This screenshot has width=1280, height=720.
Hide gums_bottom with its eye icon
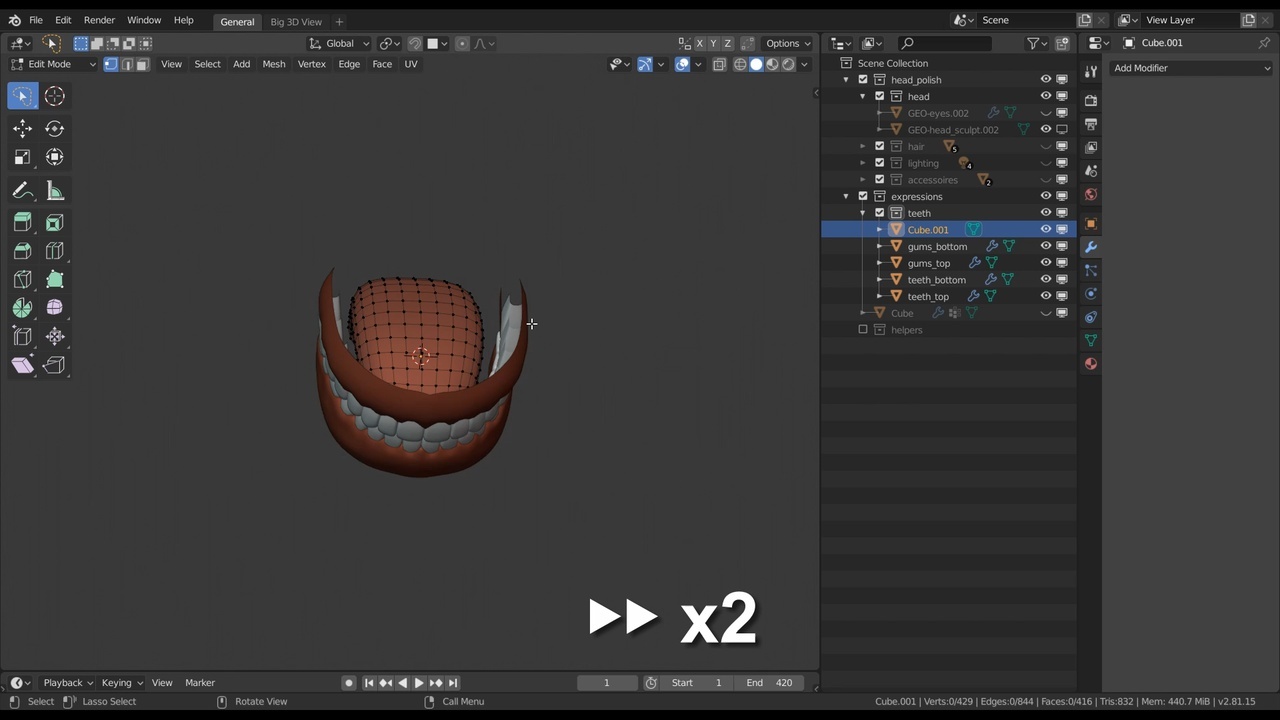[1045, 246]
